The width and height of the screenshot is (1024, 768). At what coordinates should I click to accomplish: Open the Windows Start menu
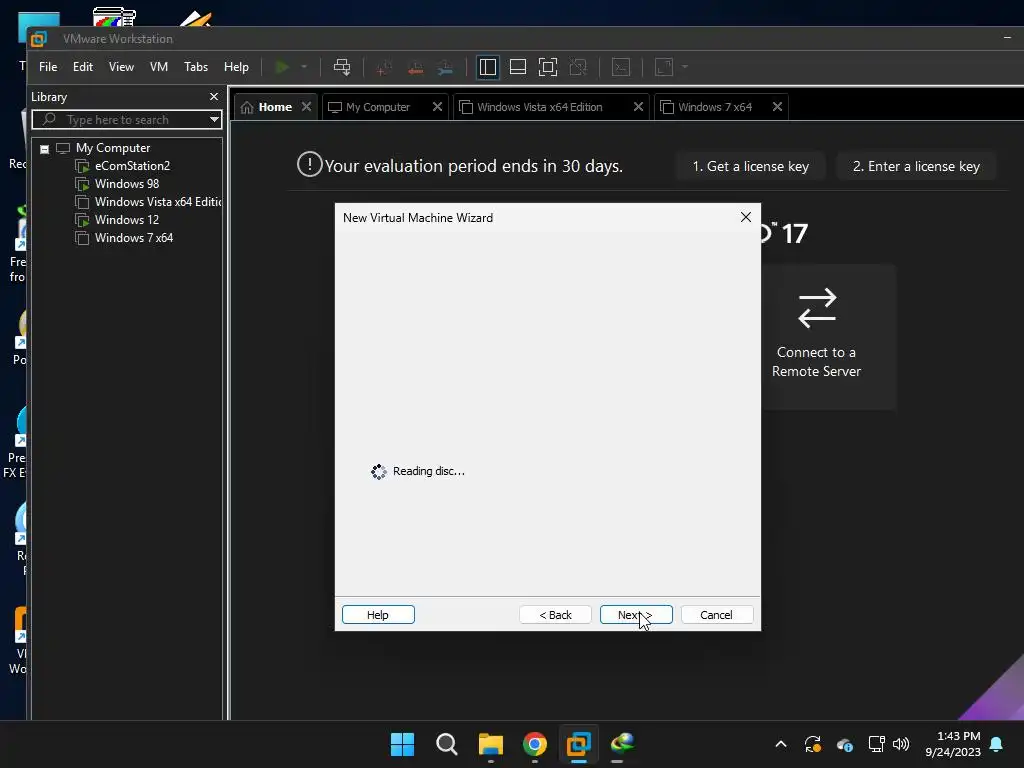click(402, 744)
